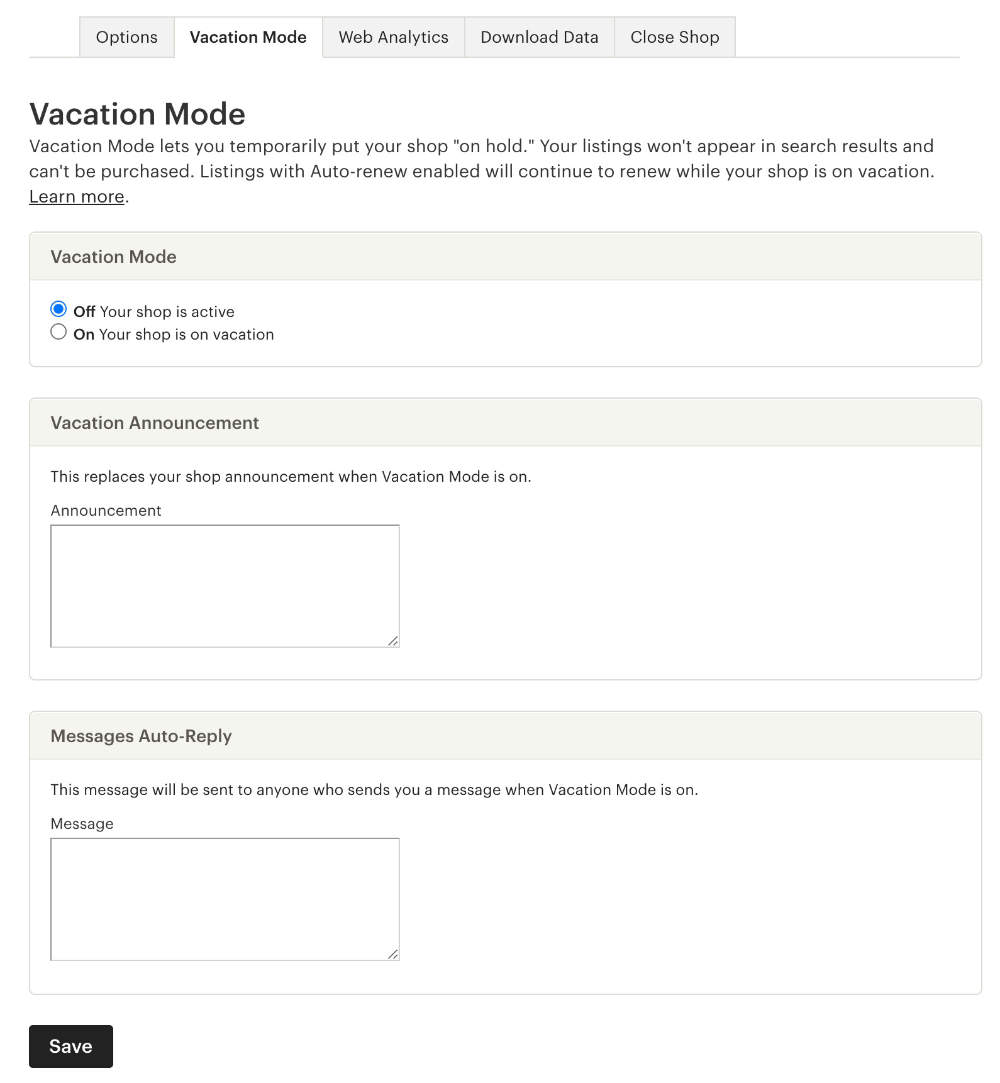The image size is (1000, 1083).
Task: Select the Vacation Mode tab
Action: point(247,37)
